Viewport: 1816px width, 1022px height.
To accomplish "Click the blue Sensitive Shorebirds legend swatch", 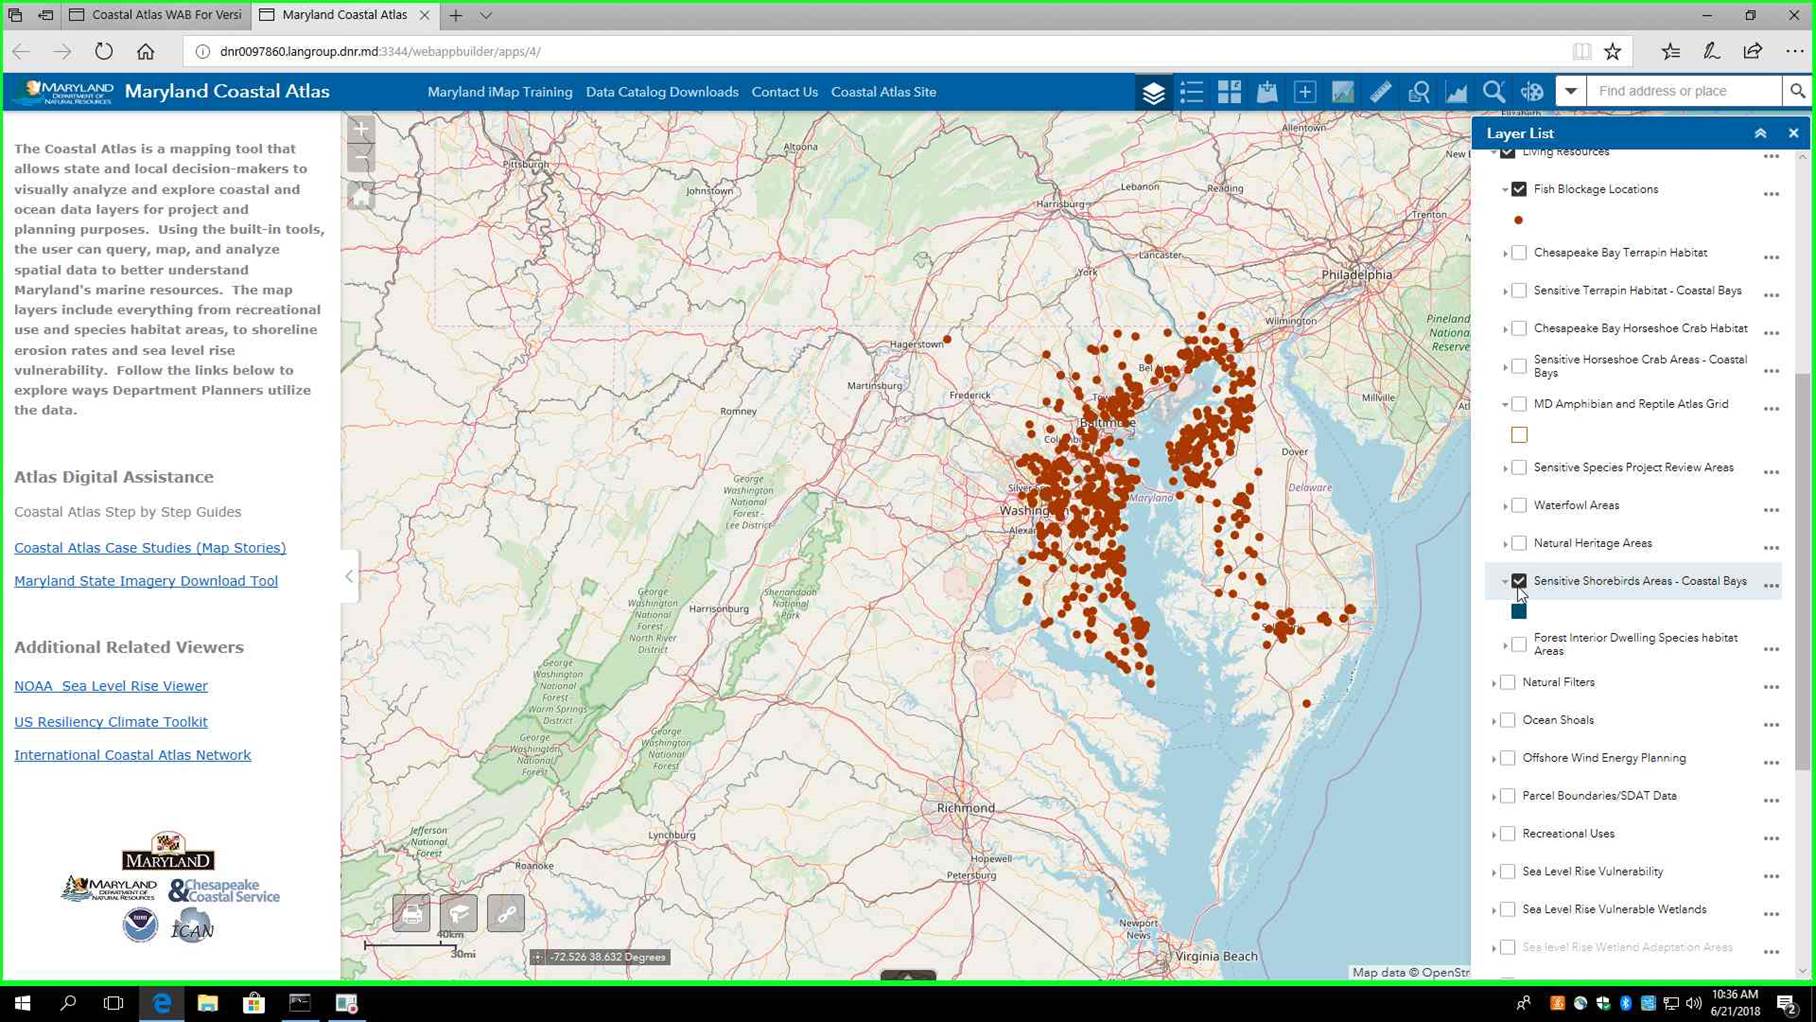I will (x=1519, y=611).
